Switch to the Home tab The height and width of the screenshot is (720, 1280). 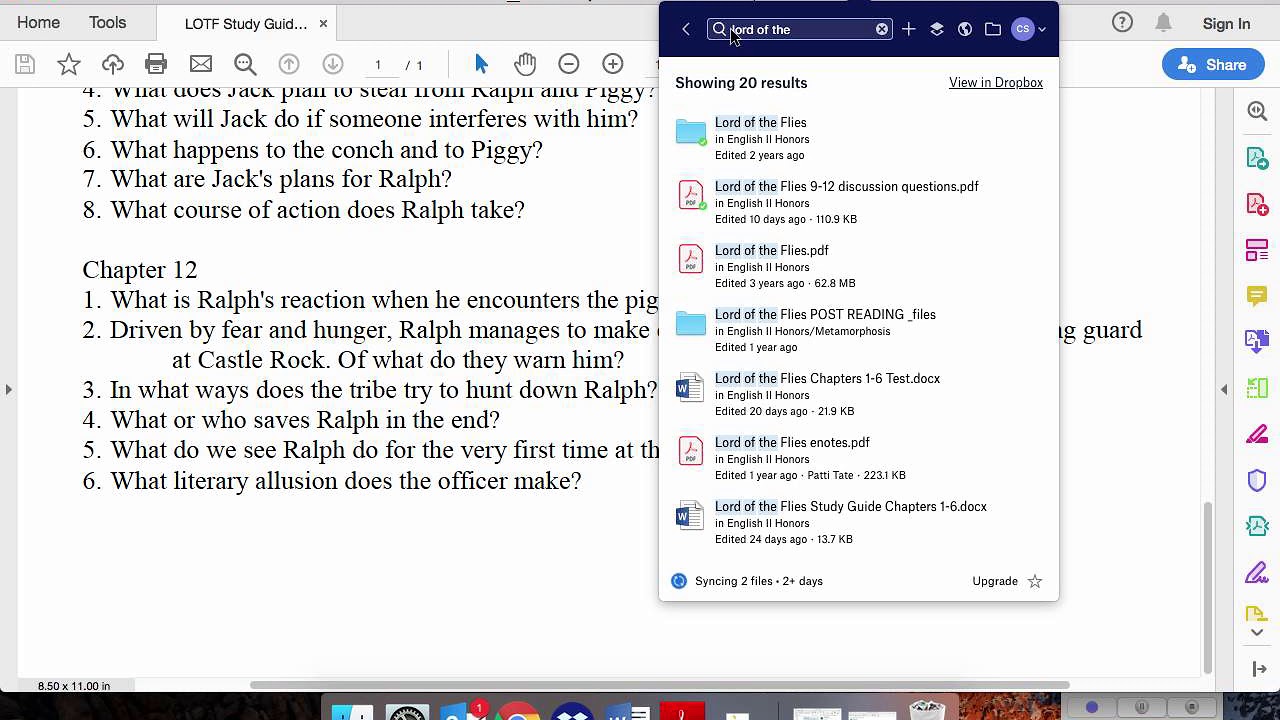pos(38,23)
